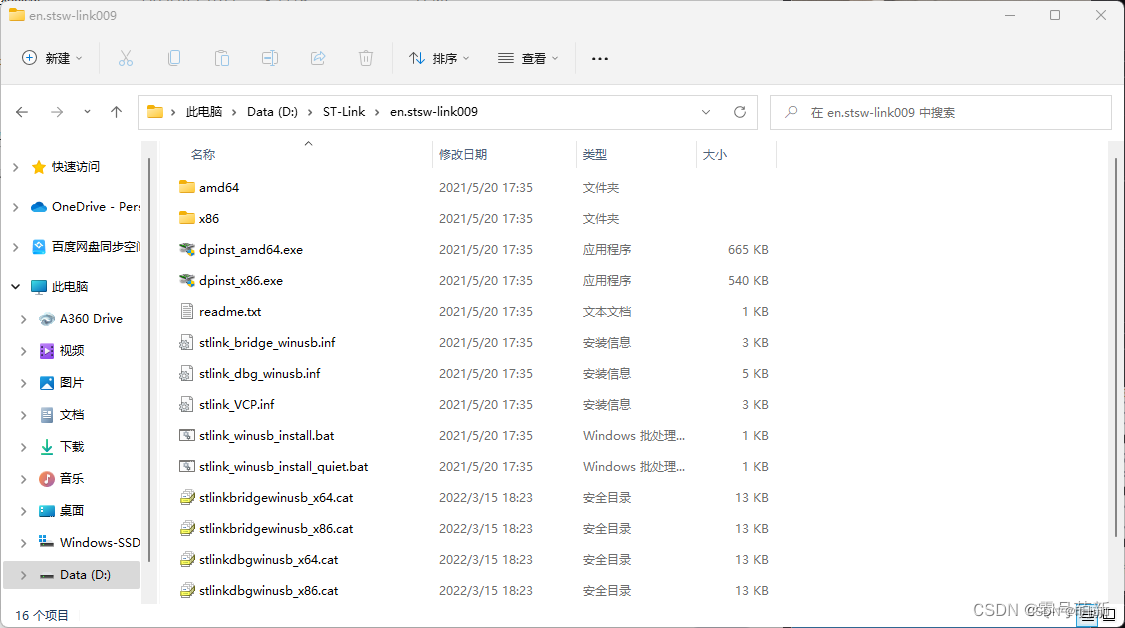Expand the Data (D:) tree node
Screen dimensions: 1125x628
point(24,575)
